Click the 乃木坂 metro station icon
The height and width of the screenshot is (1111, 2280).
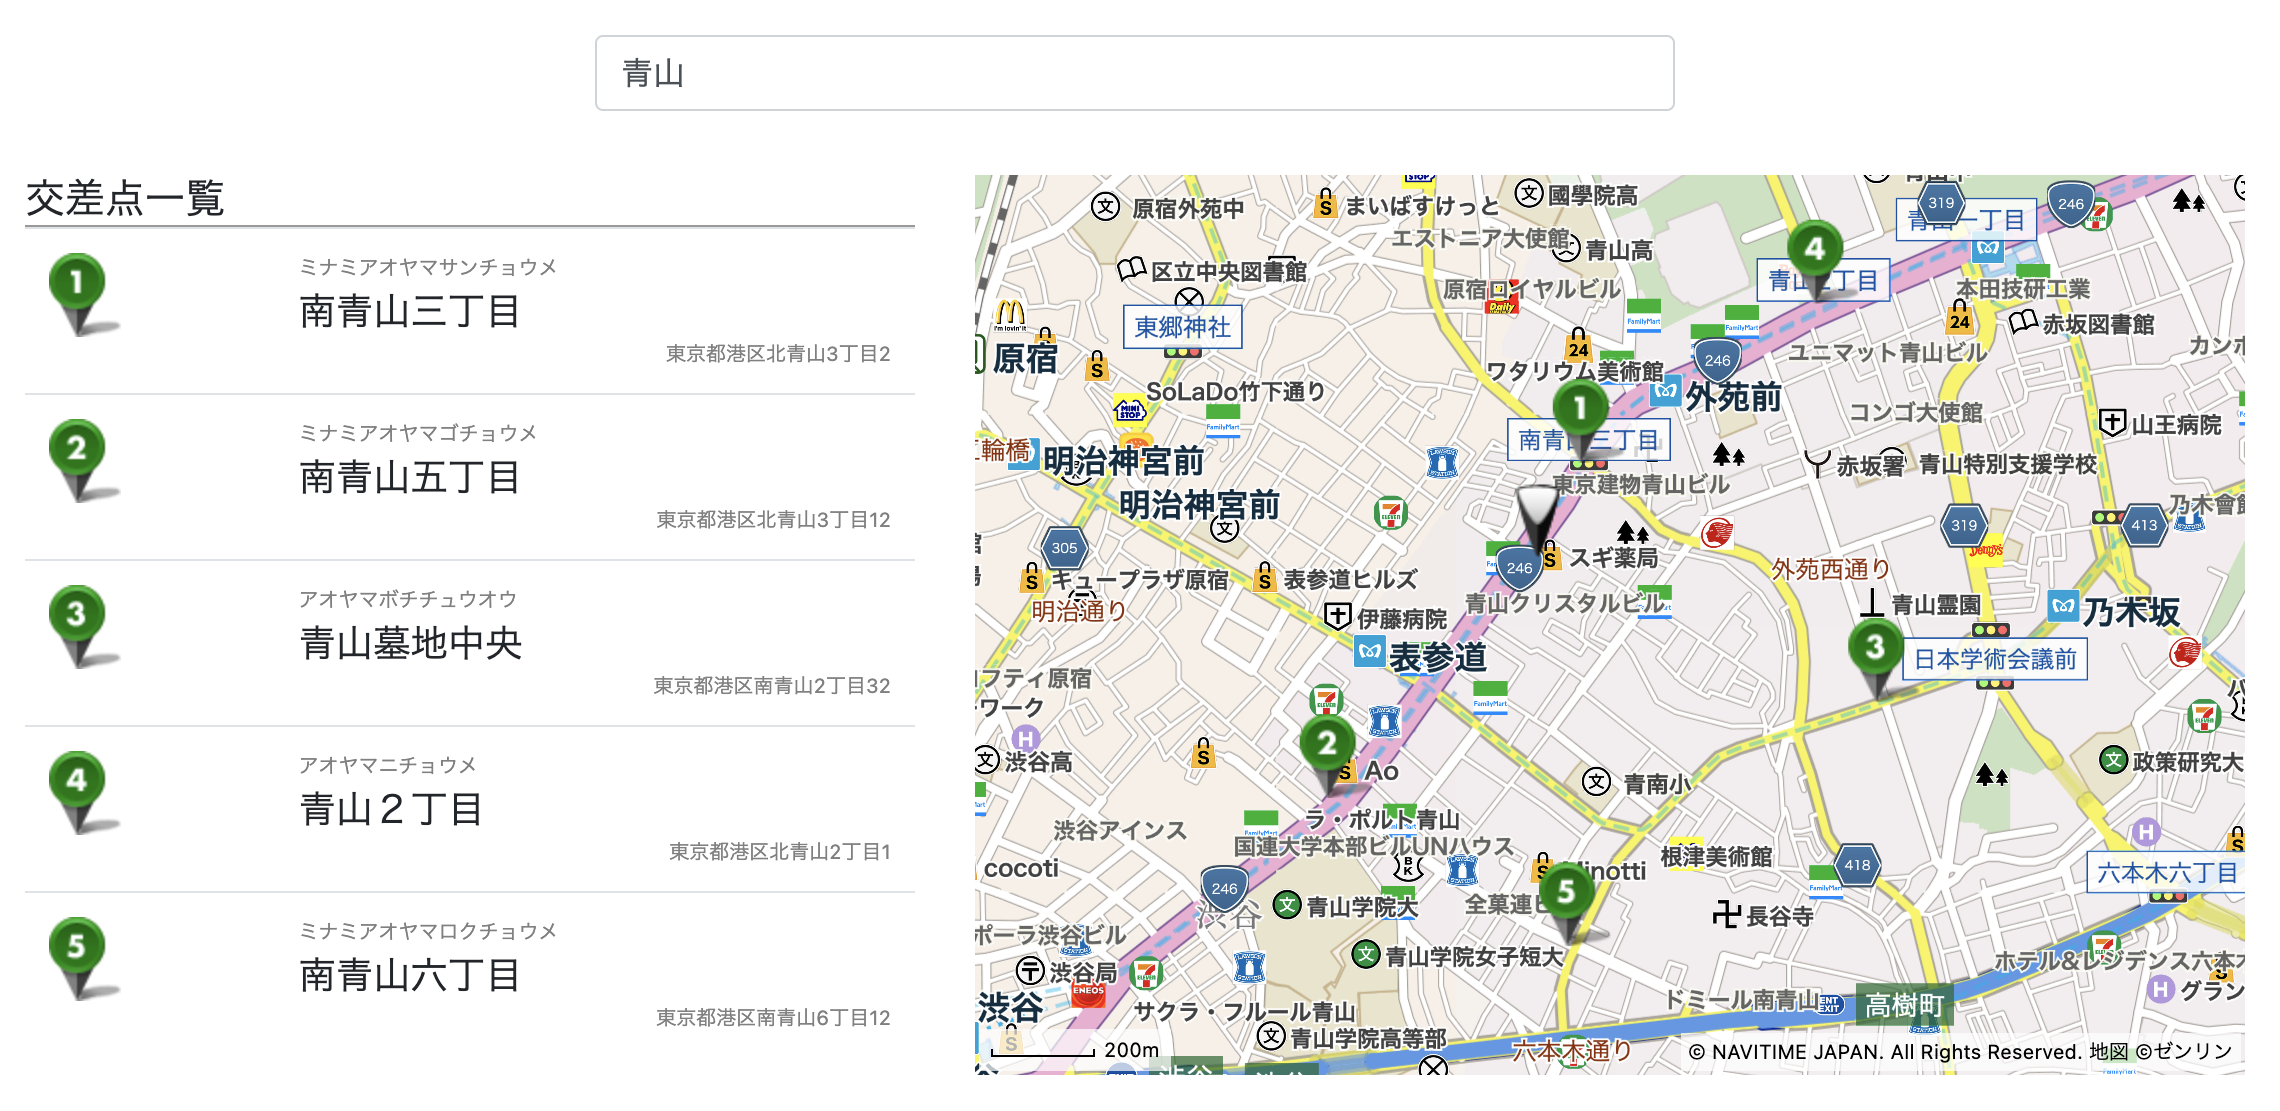[x=2063, y=606]
